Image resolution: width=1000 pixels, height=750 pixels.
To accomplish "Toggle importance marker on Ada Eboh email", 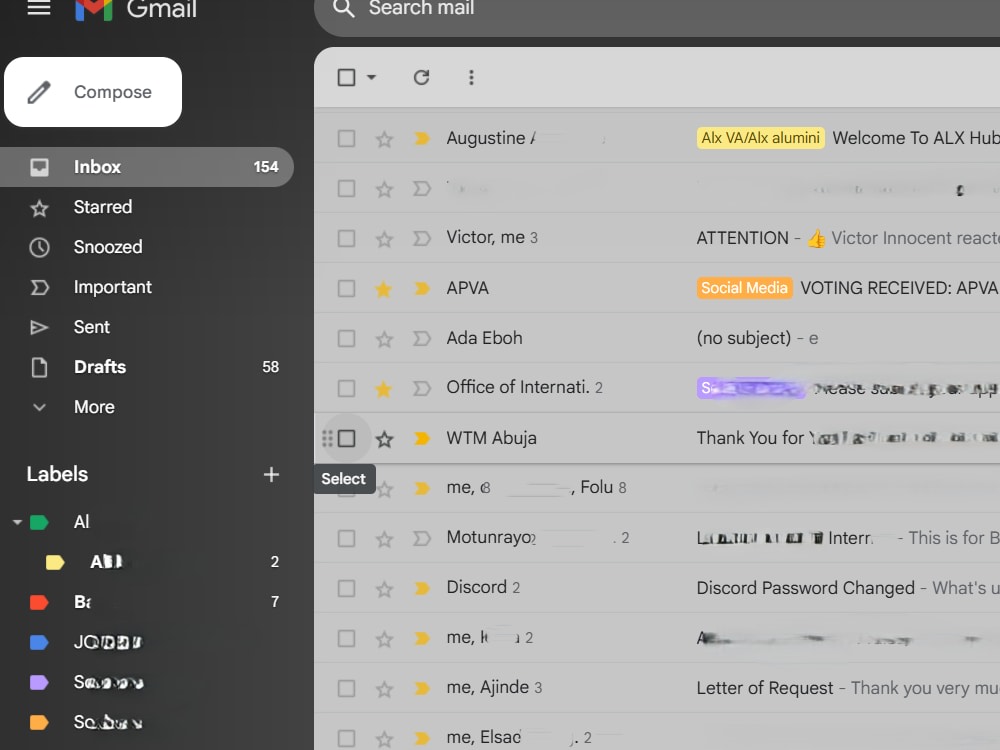I will [x=422, y=338].
